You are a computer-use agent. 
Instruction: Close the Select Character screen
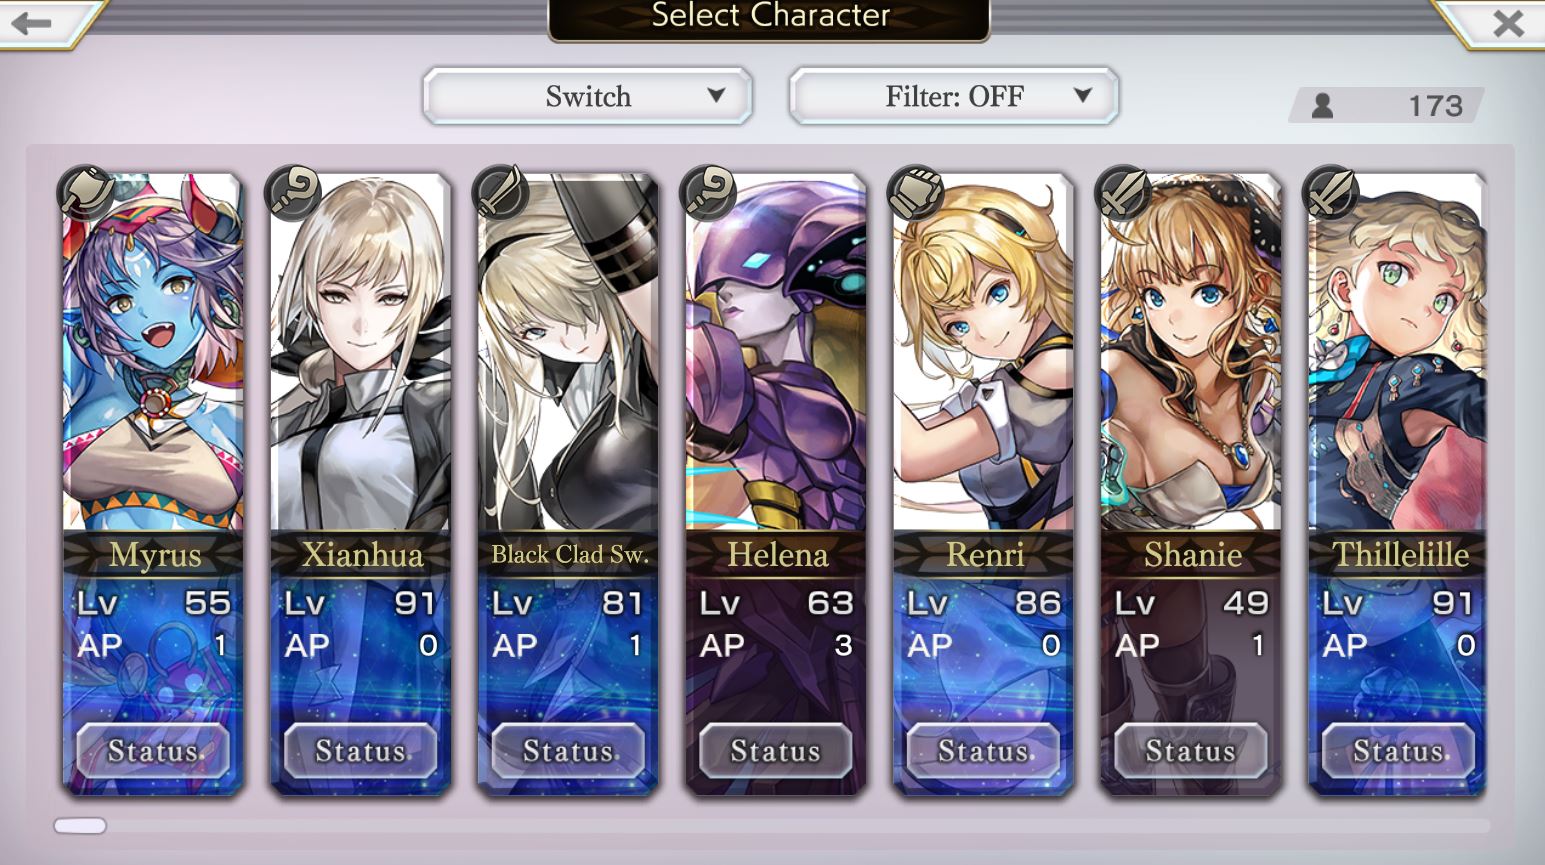click(x=1508, y=23)
